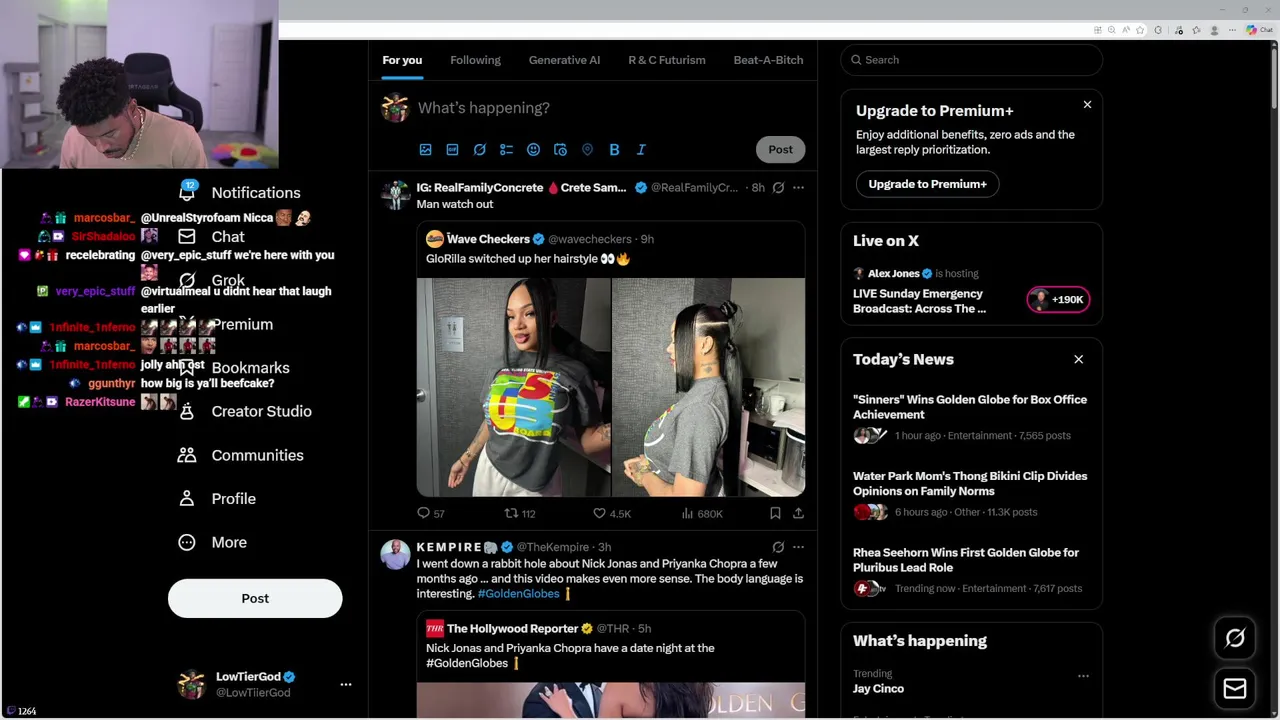Open options for Jay Cinco trending topic
The width and height of the screenshot is (1280, 720).
coord(1083,676)
